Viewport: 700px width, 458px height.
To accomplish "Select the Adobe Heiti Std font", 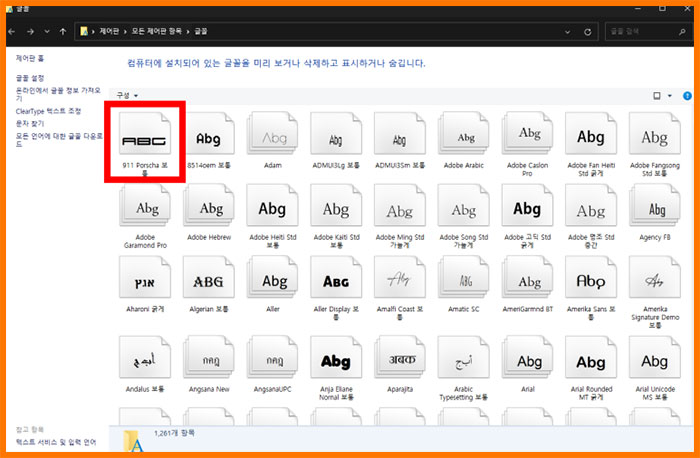I will coord(272,206).
